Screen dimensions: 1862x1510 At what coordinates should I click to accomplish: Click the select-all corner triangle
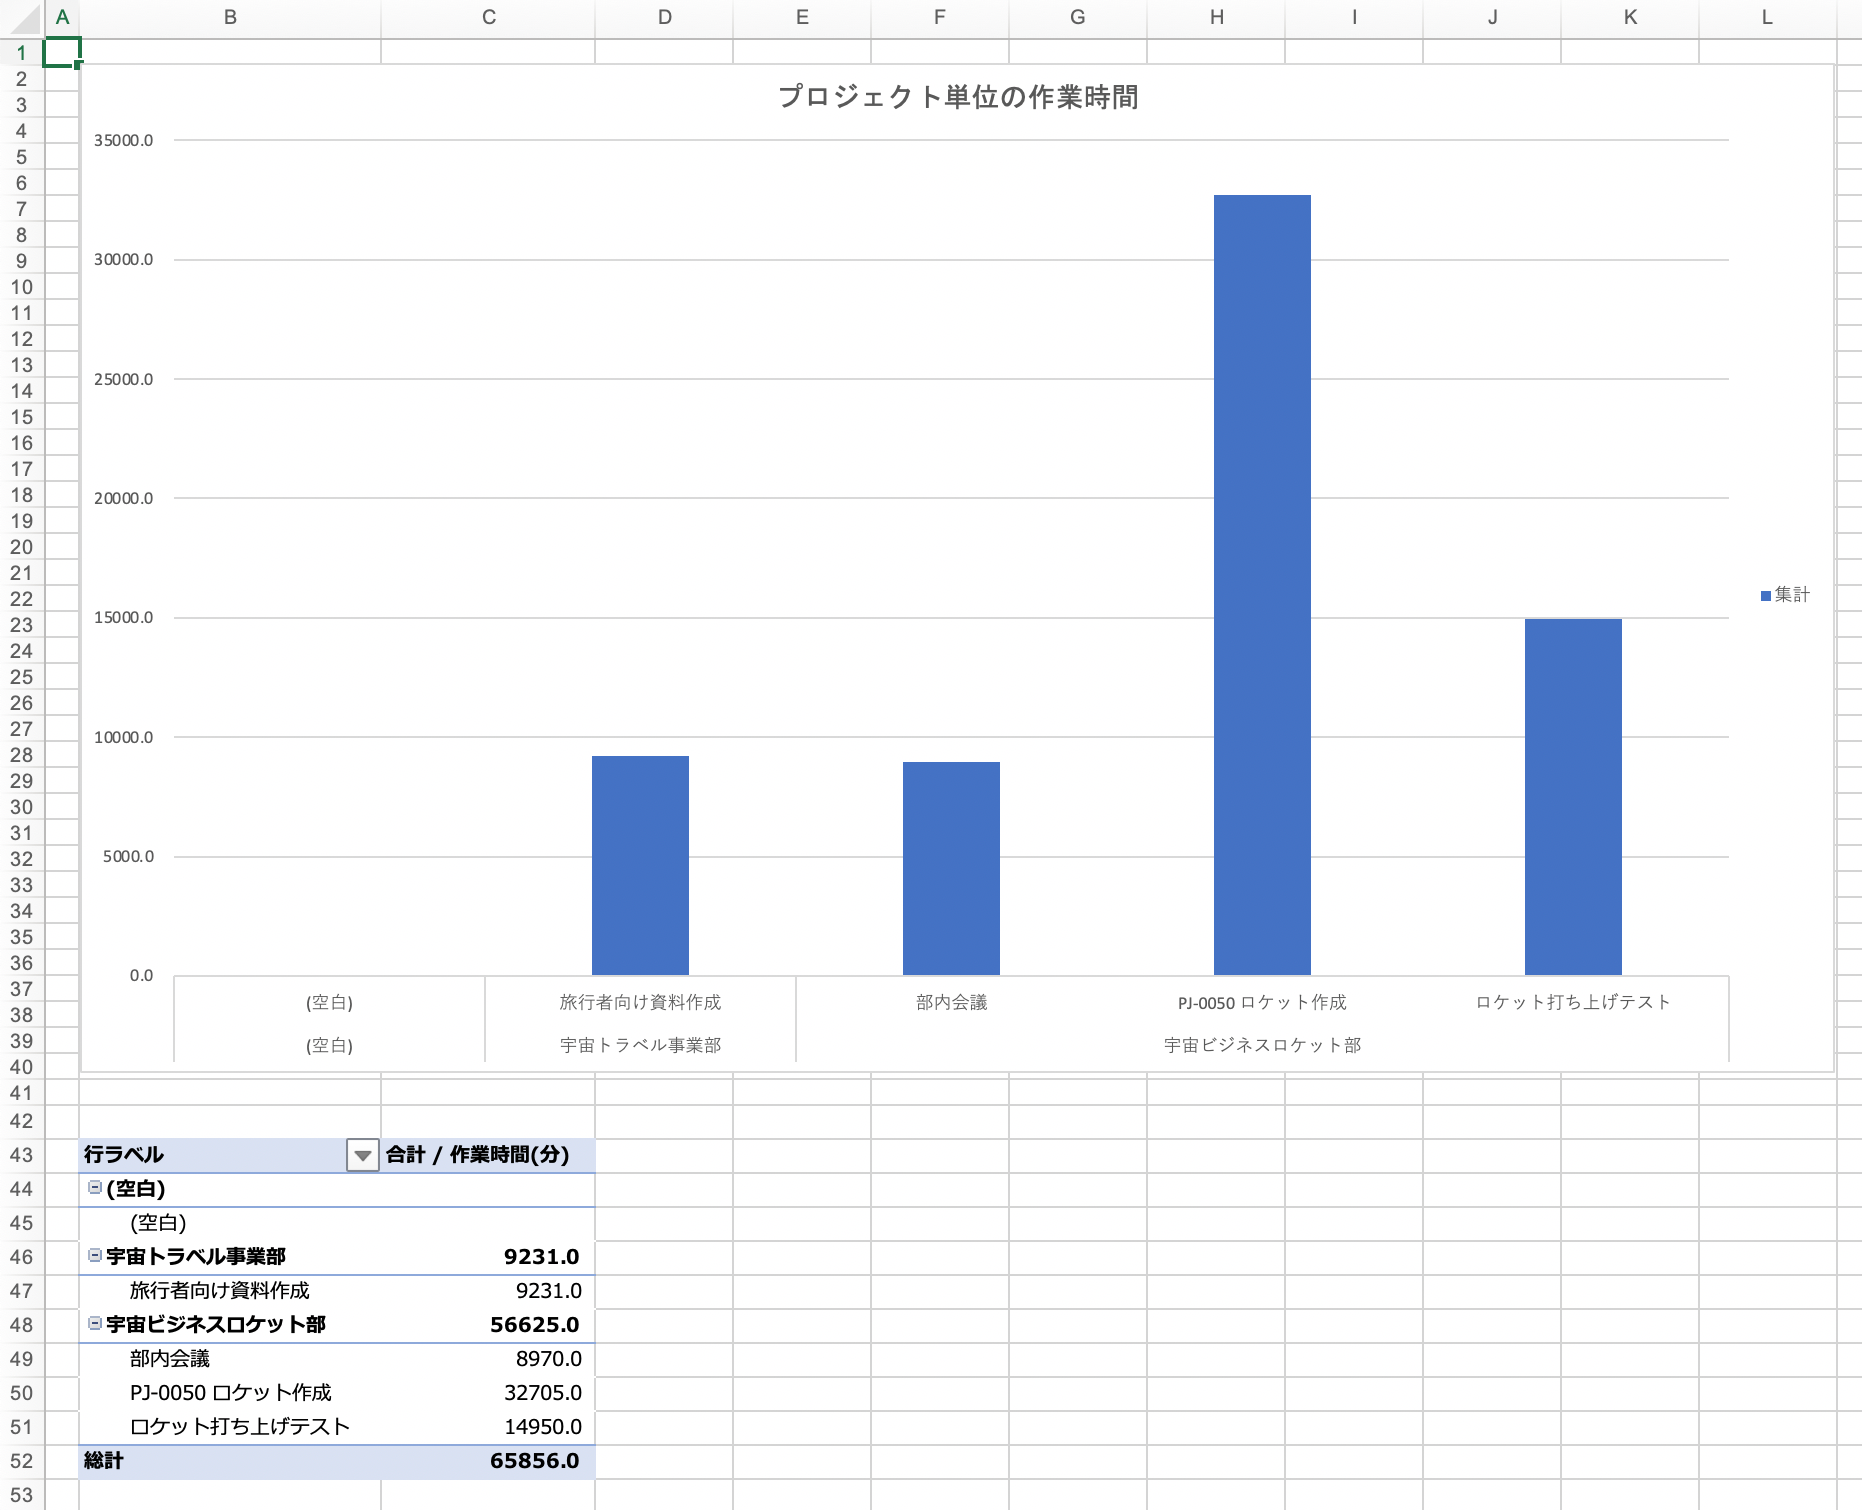(x=22, y=18)
